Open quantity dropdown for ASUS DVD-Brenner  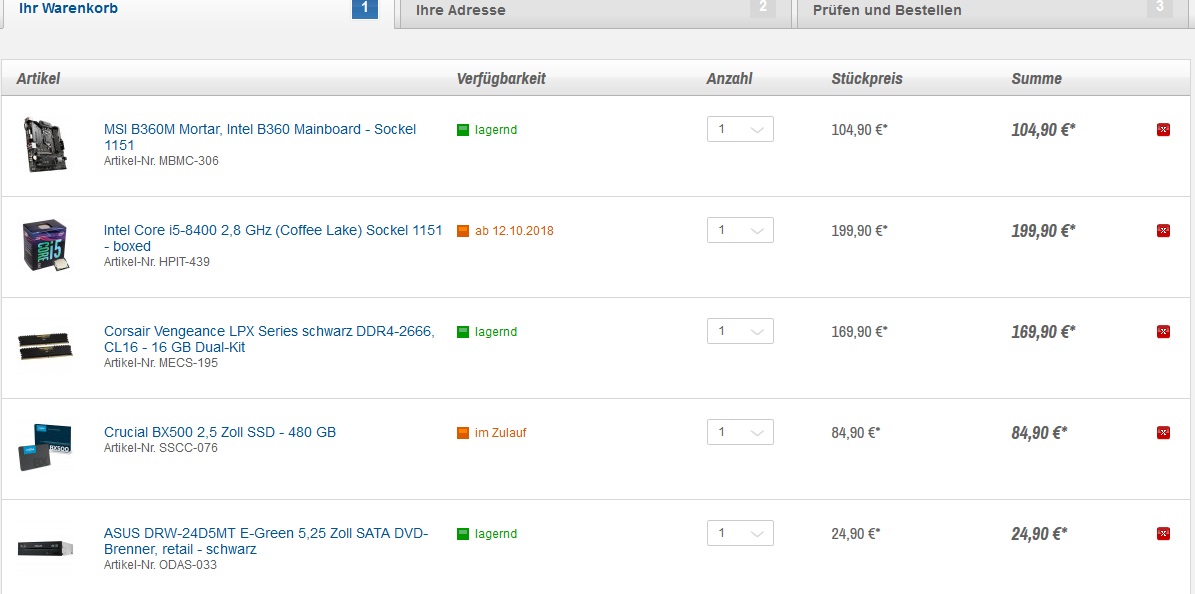click(x=740, y=533)
